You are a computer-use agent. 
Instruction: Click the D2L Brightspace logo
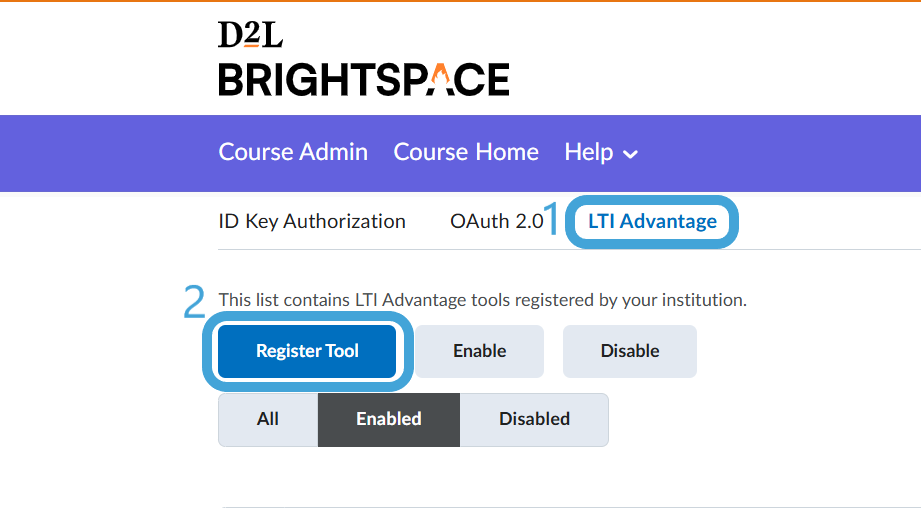click(364, 58)
